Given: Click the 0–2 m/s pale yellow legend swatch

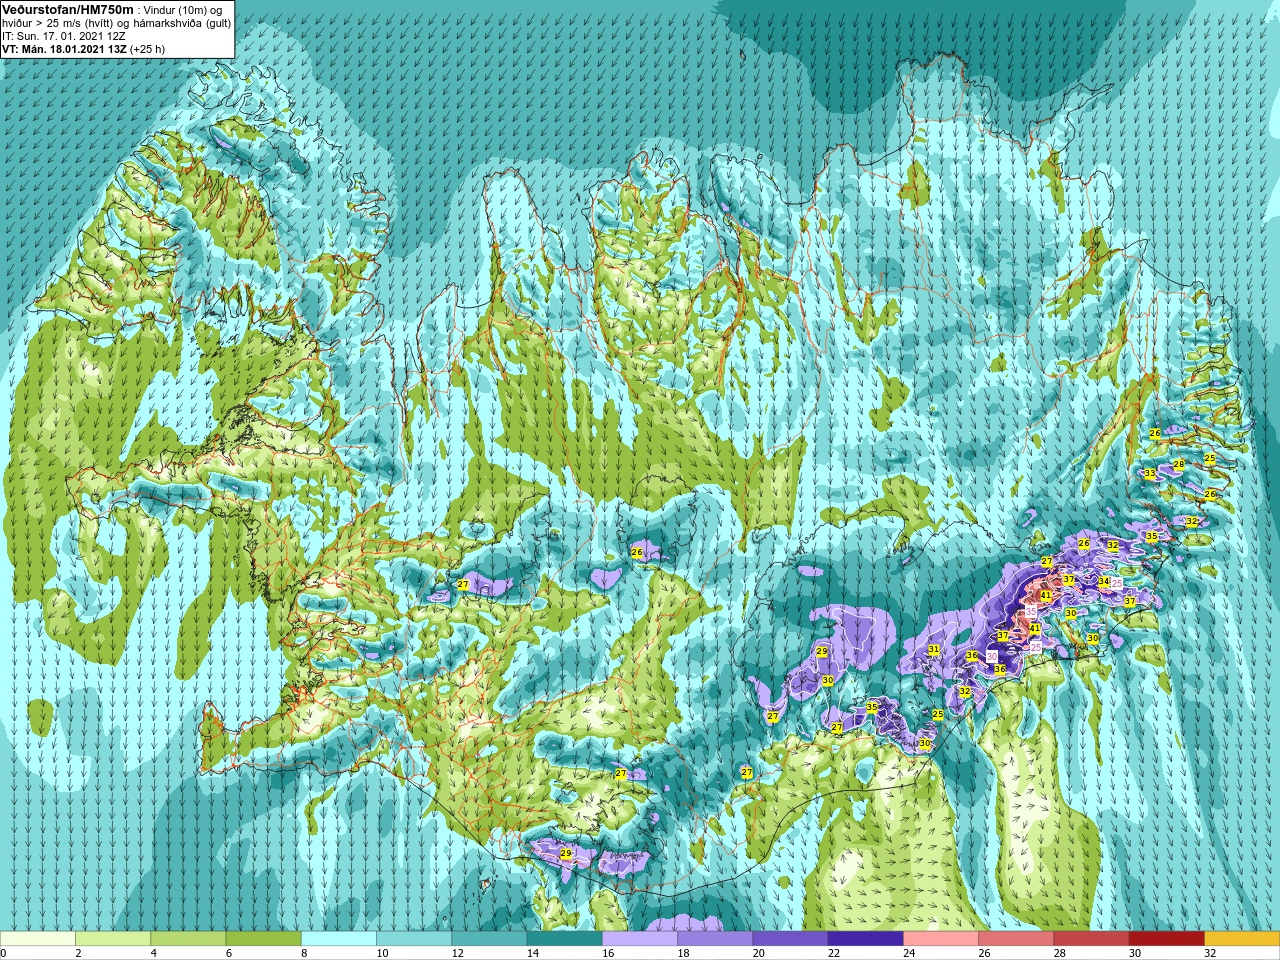Looking at the screenshot, I should point(38,939).
